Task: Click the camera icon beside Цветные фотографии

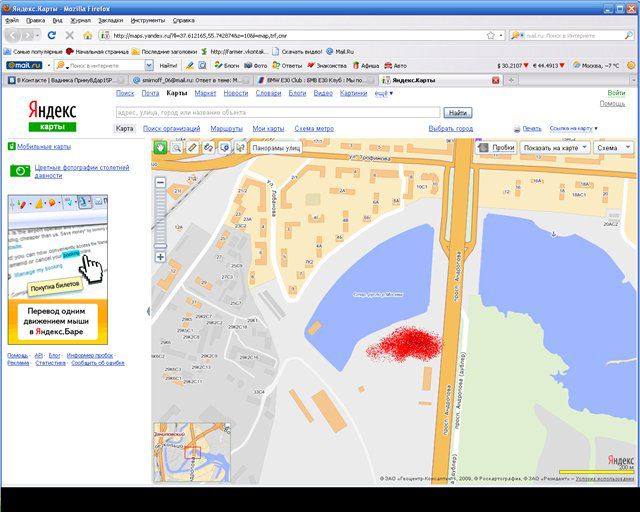Action: pos(20,171)
